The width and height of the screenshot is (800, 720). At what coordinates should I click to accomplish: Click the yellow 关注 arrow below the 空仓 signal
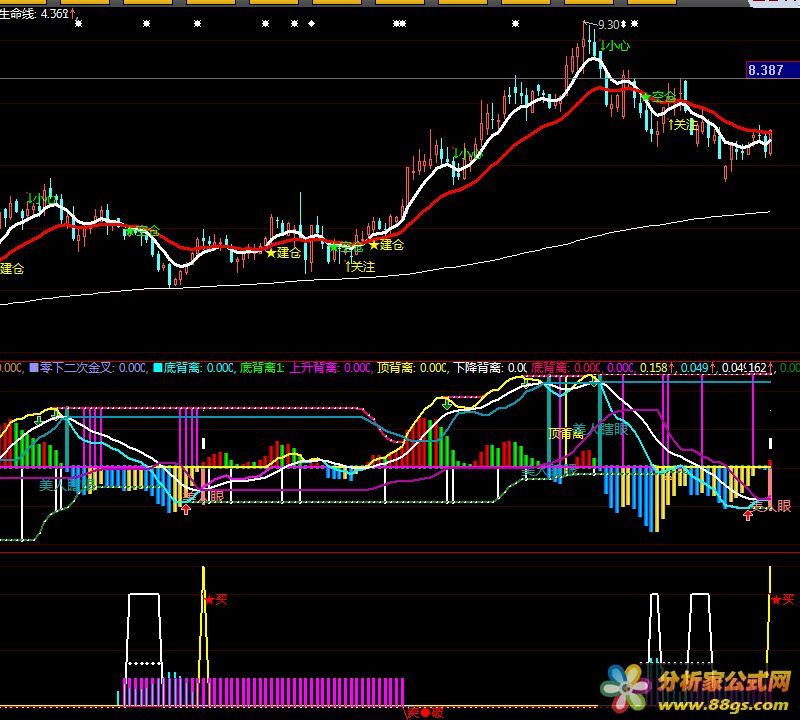tap(683, 125)
